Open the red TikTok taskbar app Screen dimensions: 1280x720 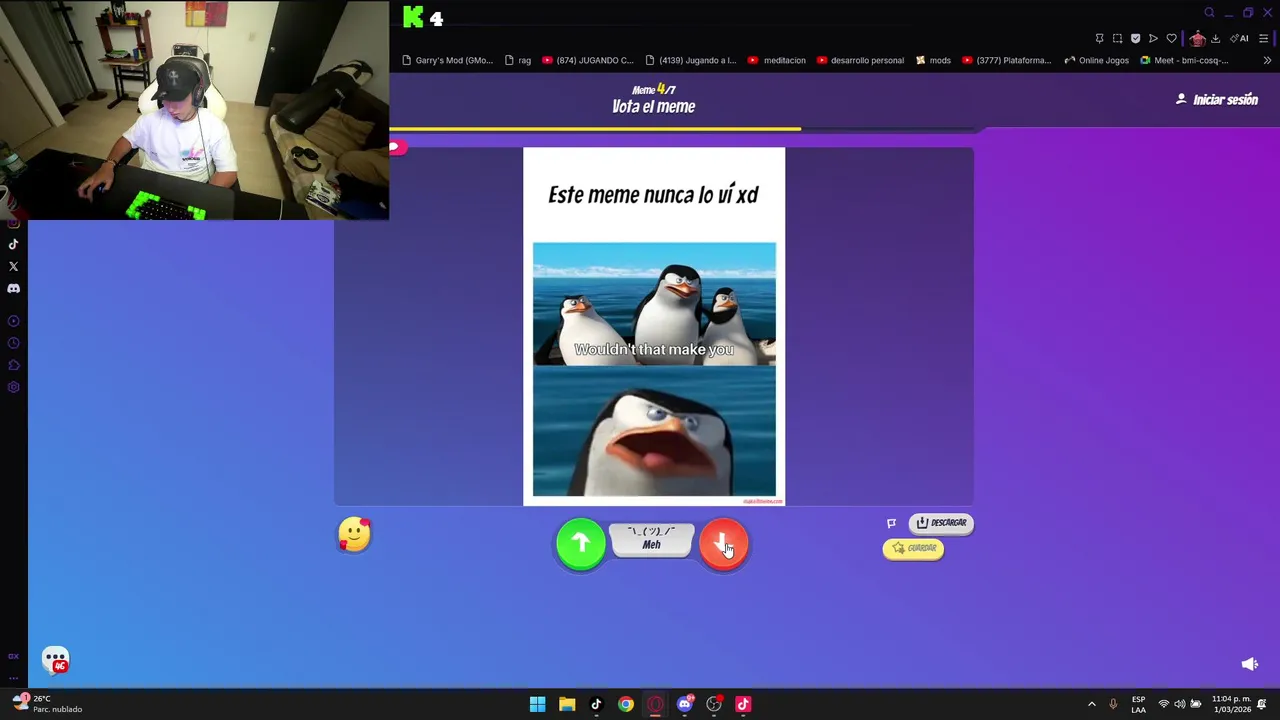click(x=743, y=704)
